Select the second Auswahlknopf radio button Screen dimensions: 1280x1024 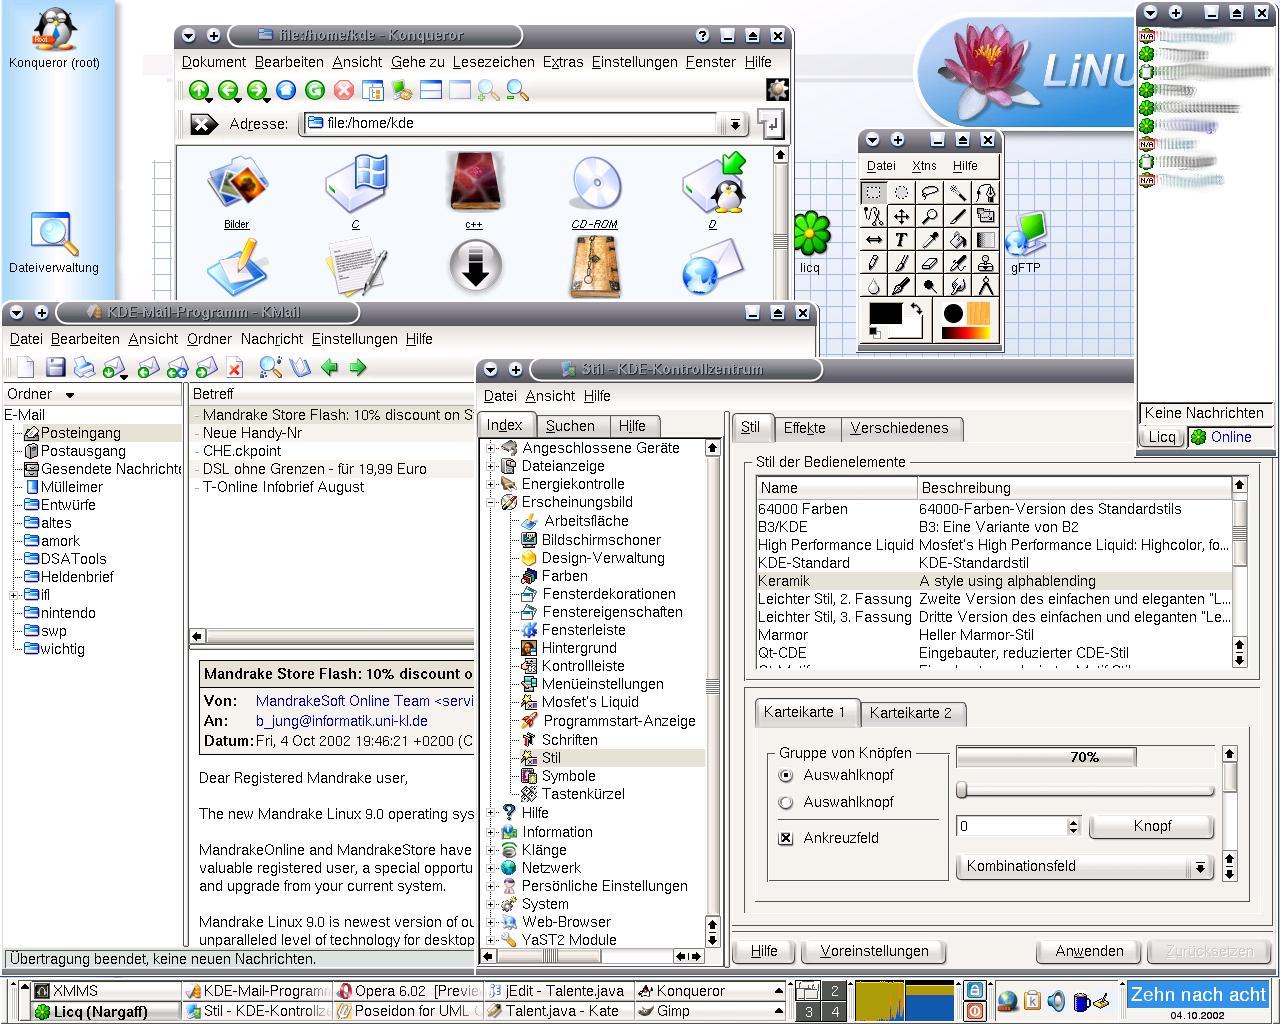(786, 802)
